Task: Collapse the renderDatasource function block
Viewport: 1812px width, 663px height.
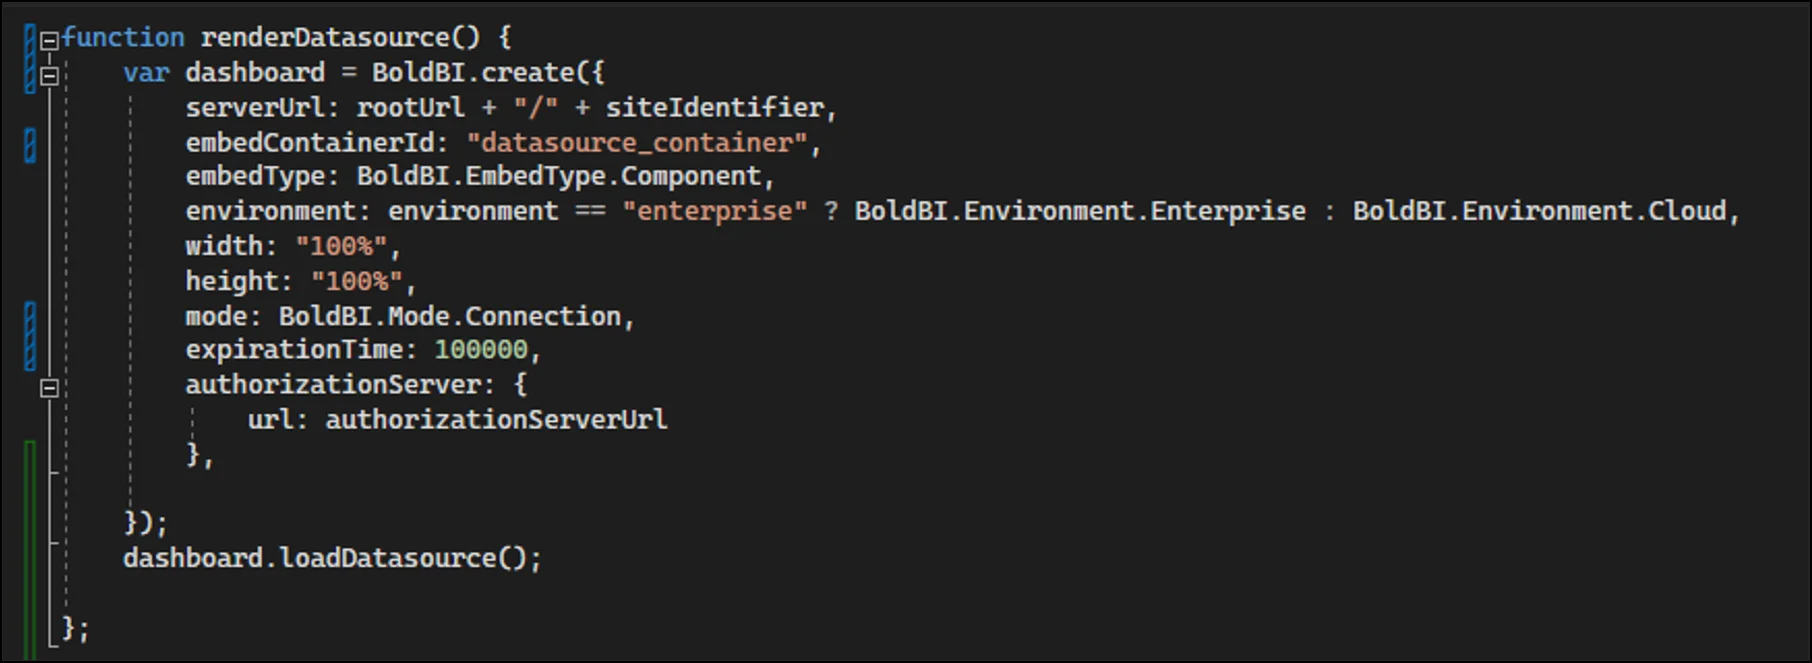Action: 49,41
